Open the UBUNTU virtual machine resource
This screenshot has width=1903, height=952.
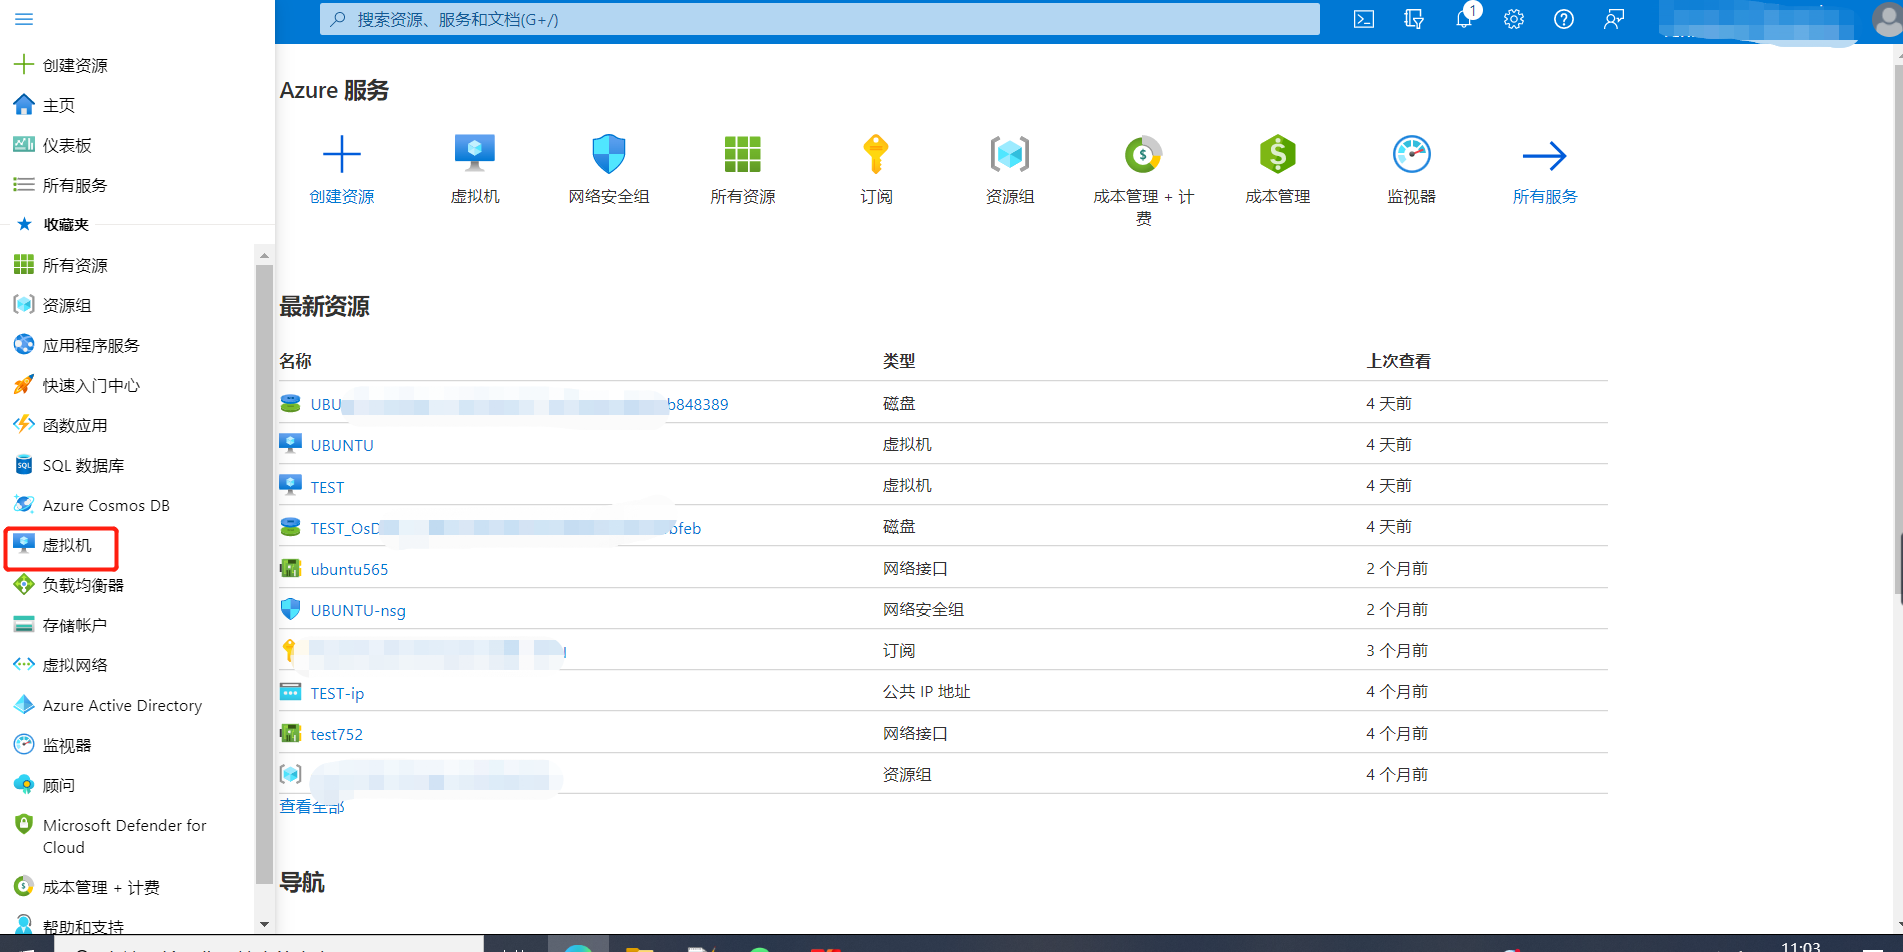[x=342, y=445]
